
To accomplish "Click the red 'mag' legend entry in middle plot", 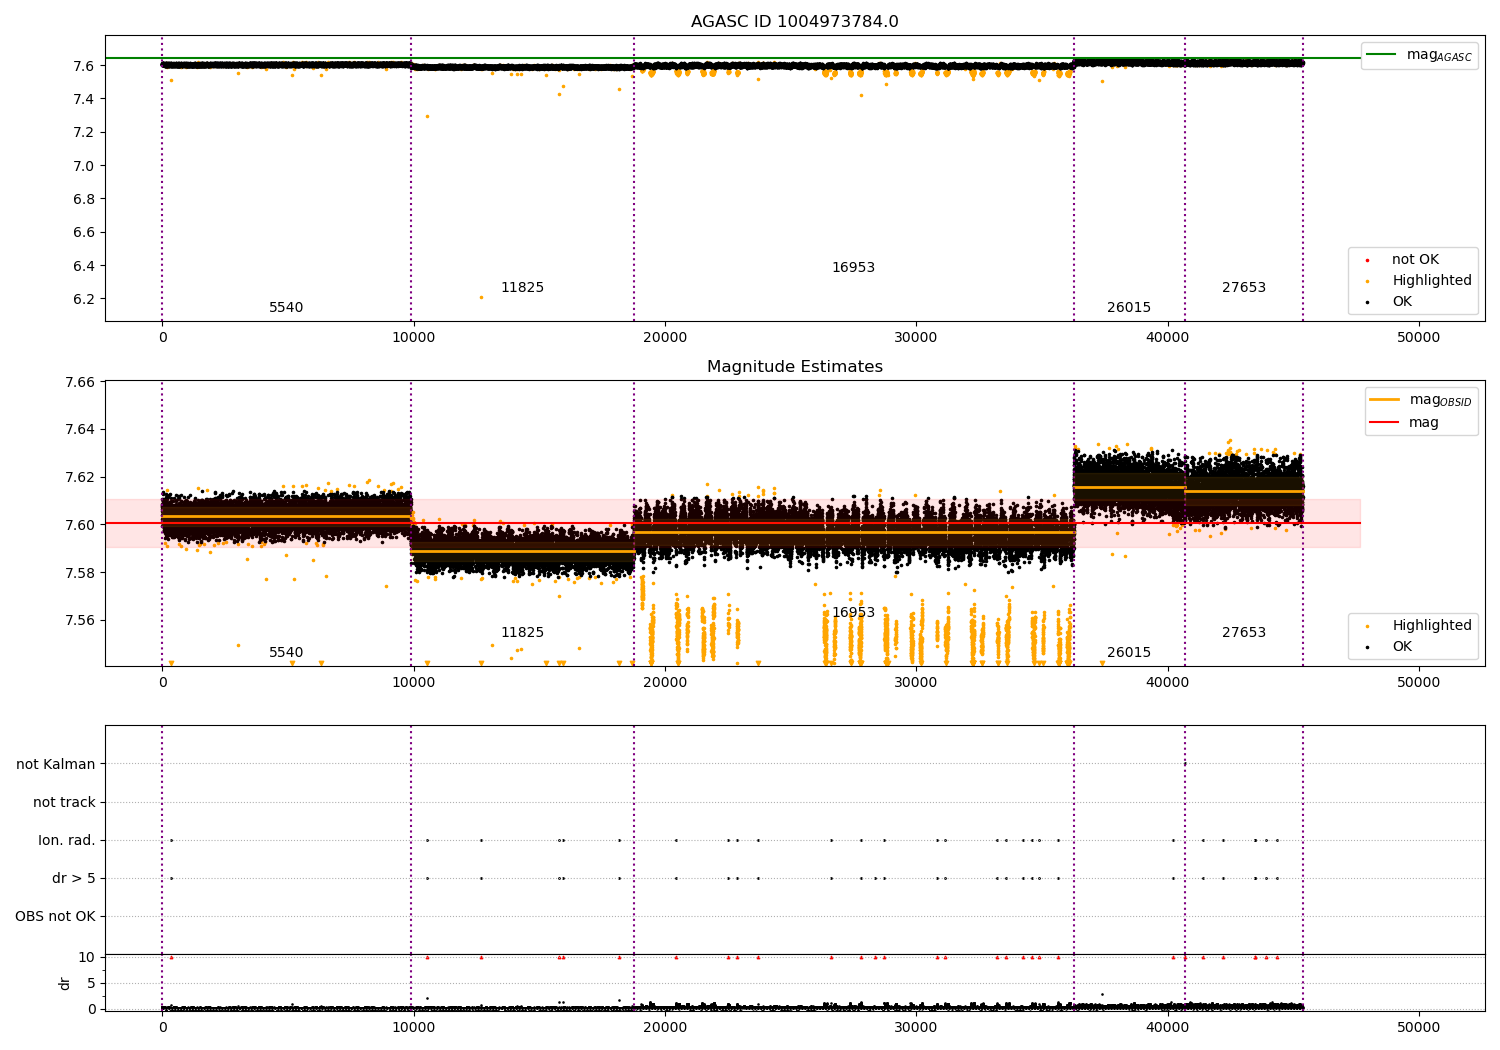I will click(x=1404, y=423).
